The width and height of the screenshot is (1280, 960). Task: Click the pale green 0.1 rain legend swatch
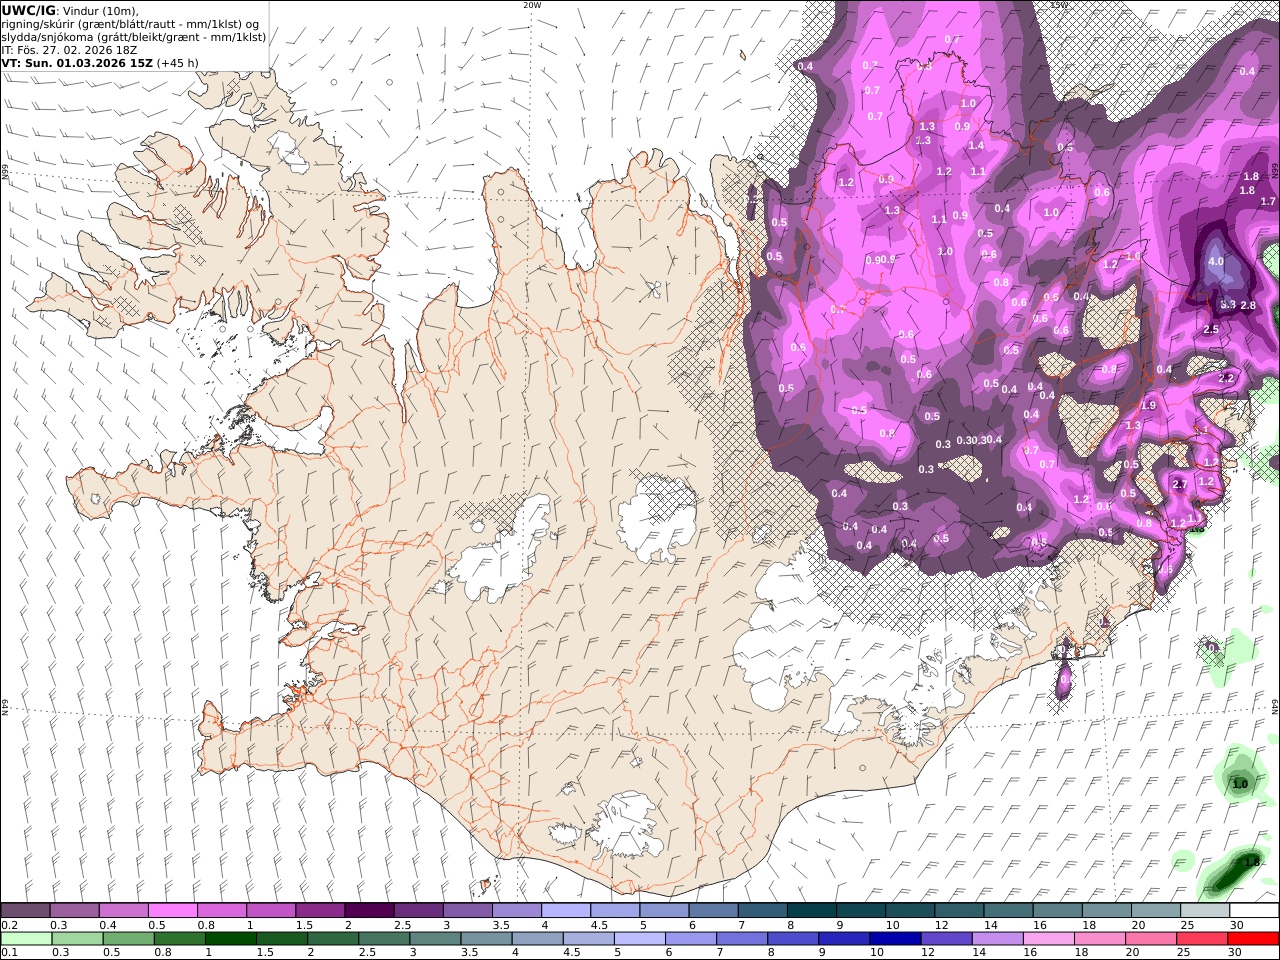pos(26,939)
